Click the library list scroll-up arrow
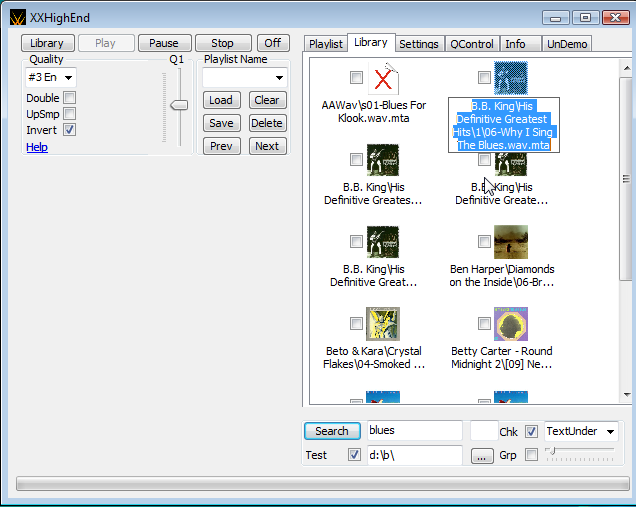636x507 pixels. point(627,68)
